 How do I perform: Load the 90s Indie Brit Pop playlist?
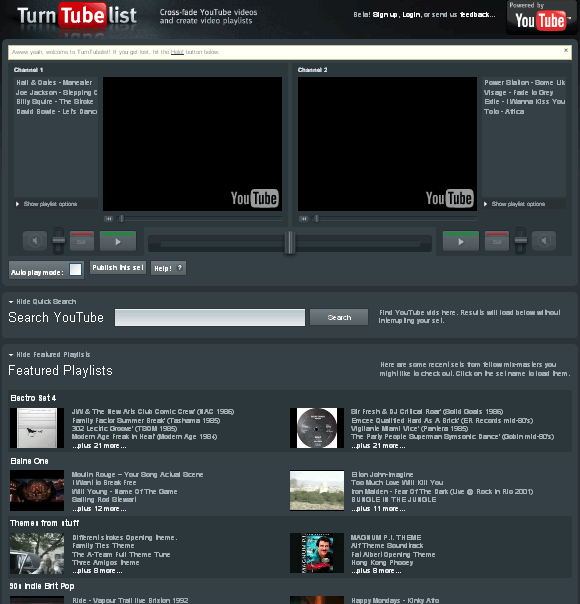42,586
